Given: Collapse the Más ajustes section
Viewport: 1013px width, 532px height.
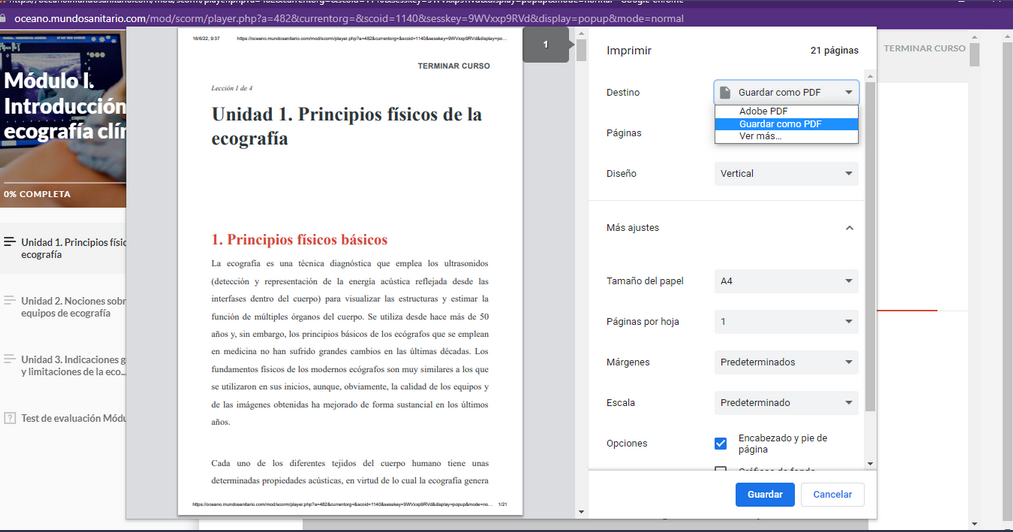Looking at the screenshot, I should click(x=850, y=228).
